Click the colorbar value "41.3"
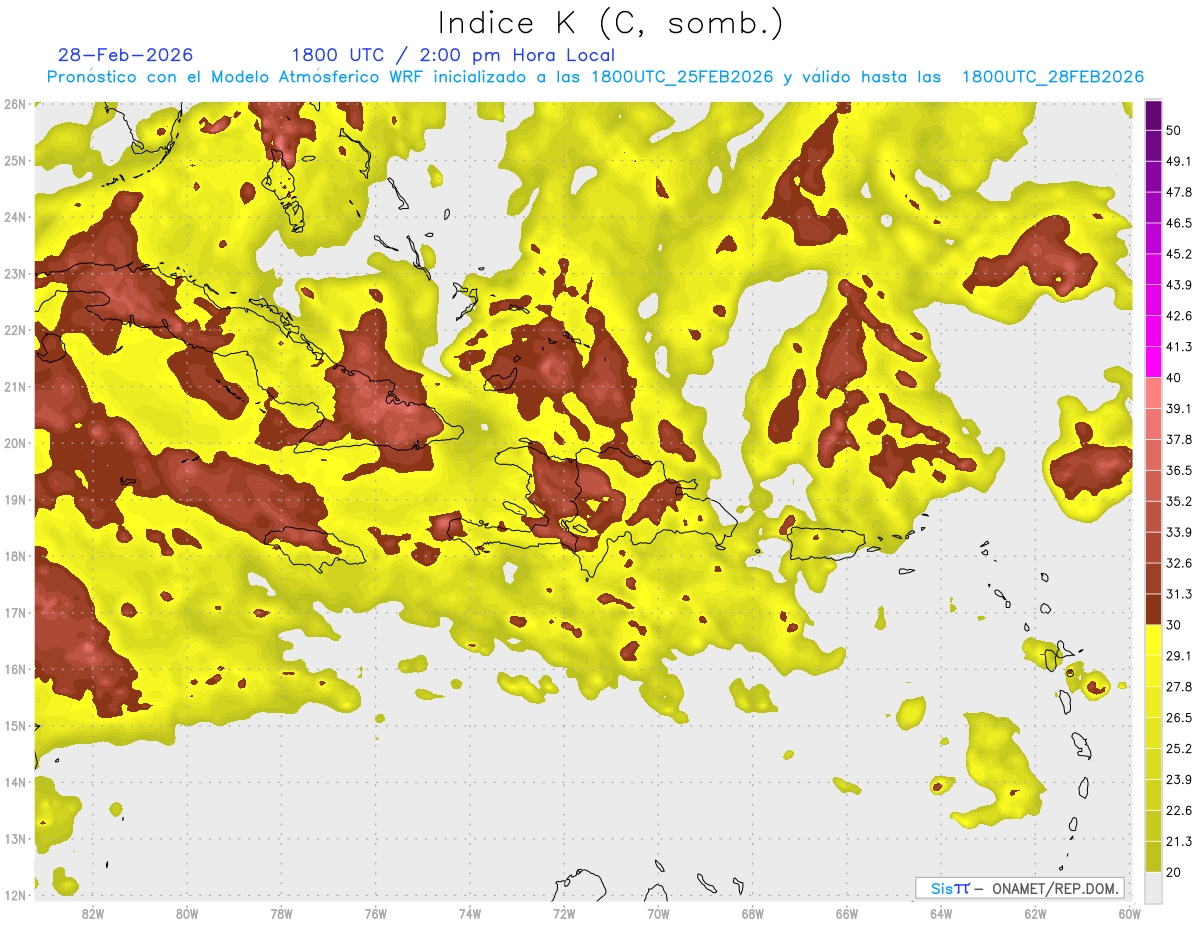Image resolution: width=1200 pixels, height=927 pixels. pos(1179,346)
